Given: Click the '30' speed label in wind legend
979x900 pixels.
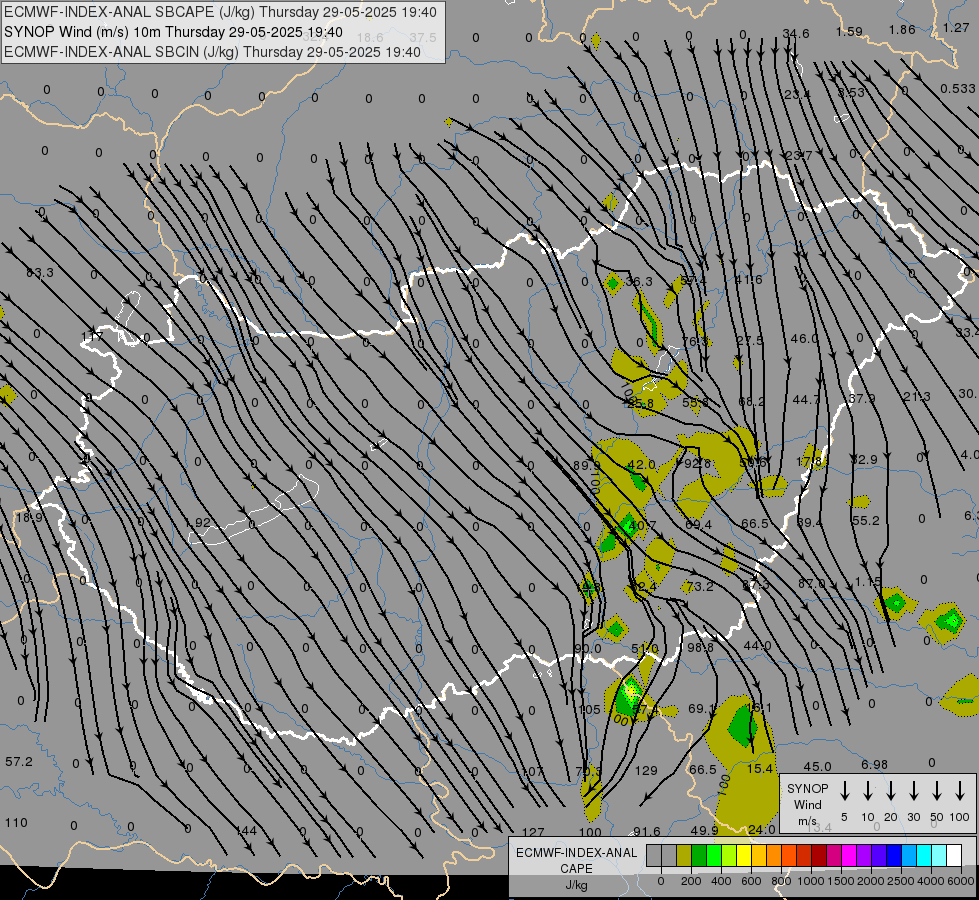Looking at the screenshot, I should click(x=914, y=817).
